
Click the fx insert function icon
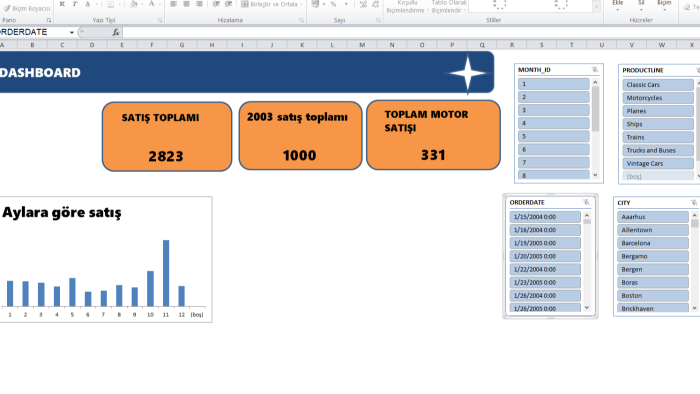point(116,32)
